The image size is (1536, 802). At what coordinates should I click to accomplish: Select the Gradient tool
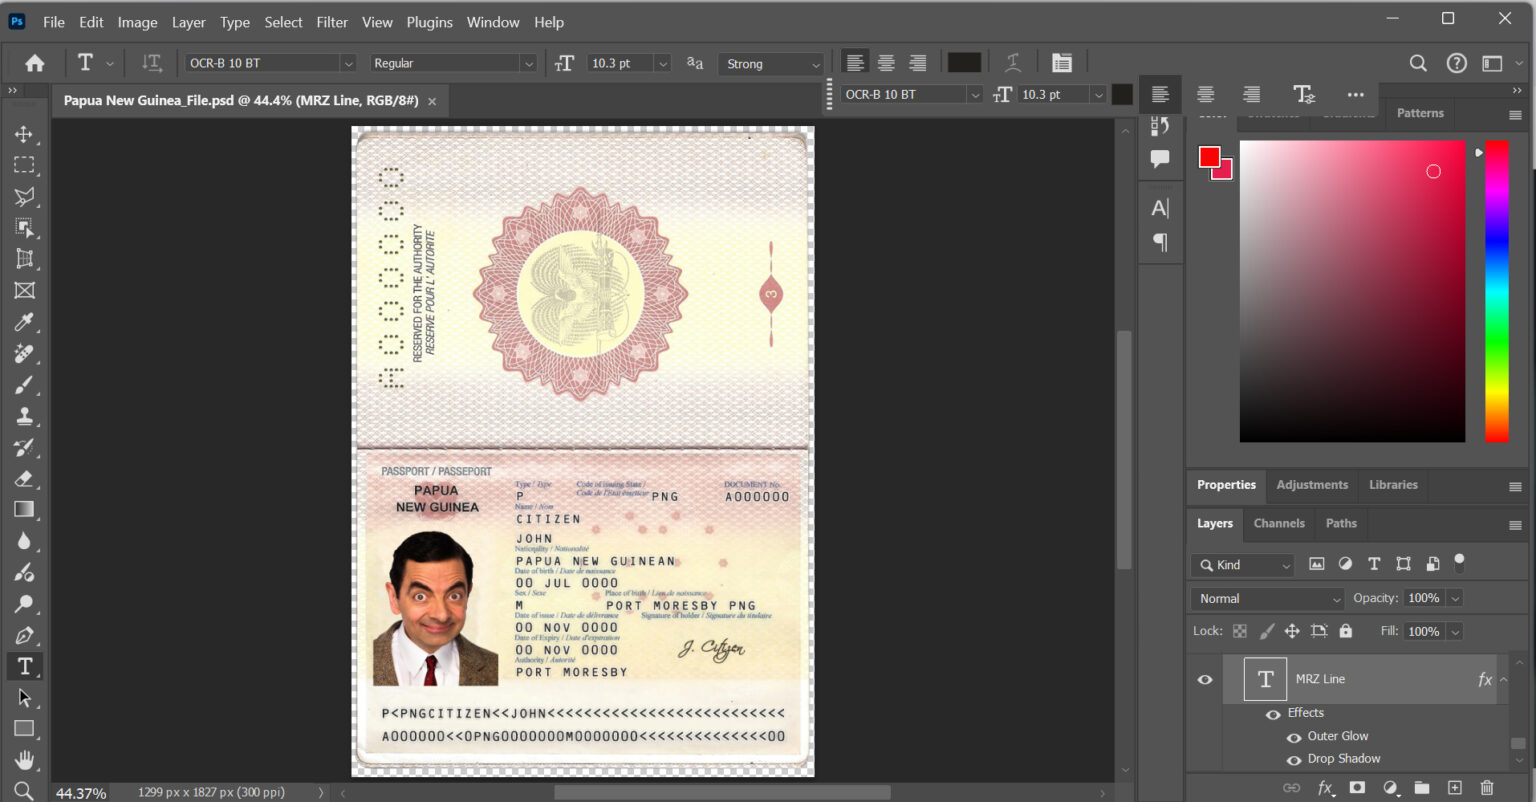point(24,510)
